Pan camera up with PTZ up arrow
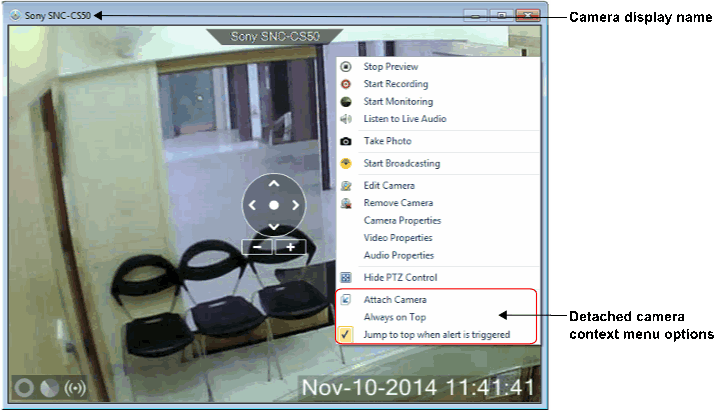The image size is (714, 410). [273, 183]
